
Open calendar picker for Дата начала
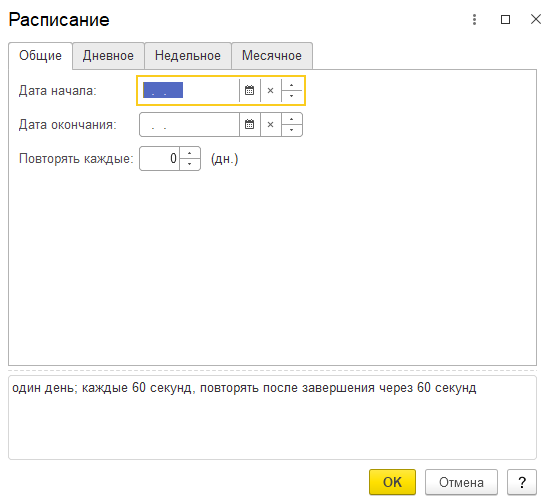[250, 91]
